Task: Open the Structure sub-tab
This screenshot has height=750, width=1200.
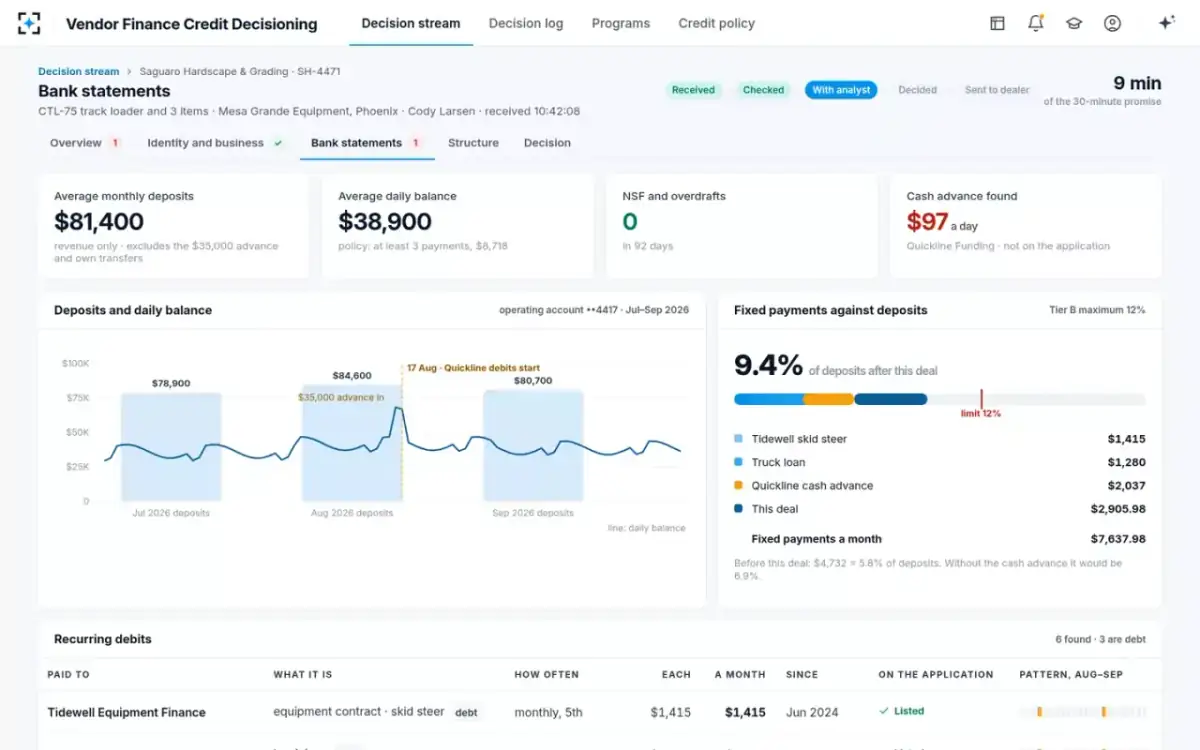Action: [x=473, y=143]
